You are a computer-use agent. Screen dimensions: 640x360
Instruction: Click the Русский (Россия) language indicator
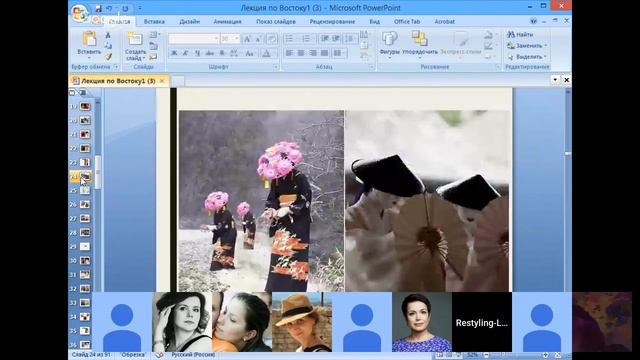[193, 355]
